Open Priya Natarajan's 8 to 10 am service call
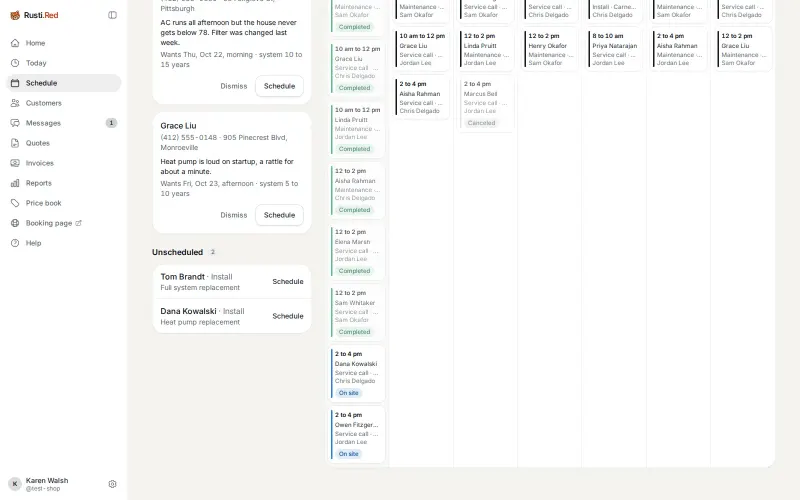Screen dimensions: 800x500 [x=615, y=49]
